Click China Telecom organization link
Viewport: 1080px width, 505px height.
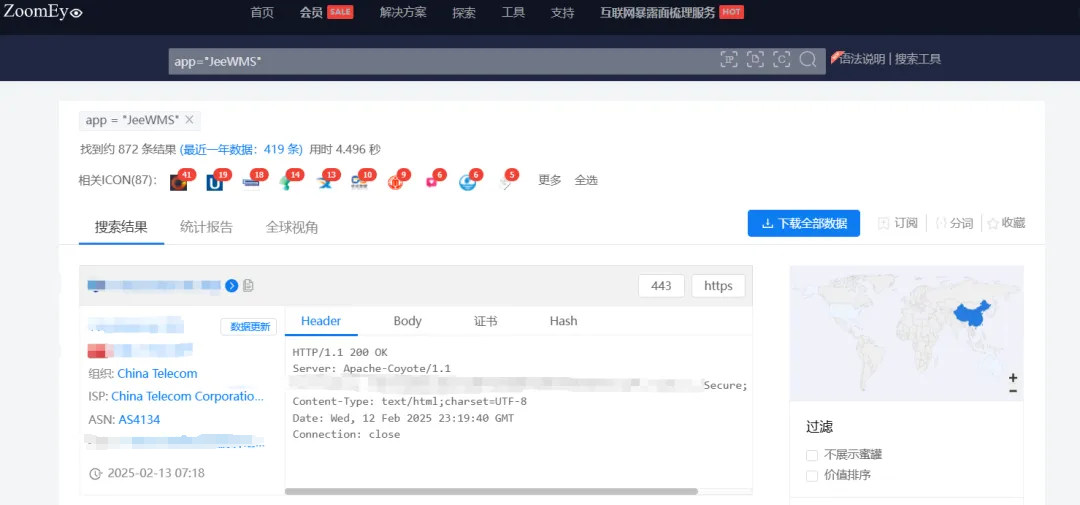point(157,373)
